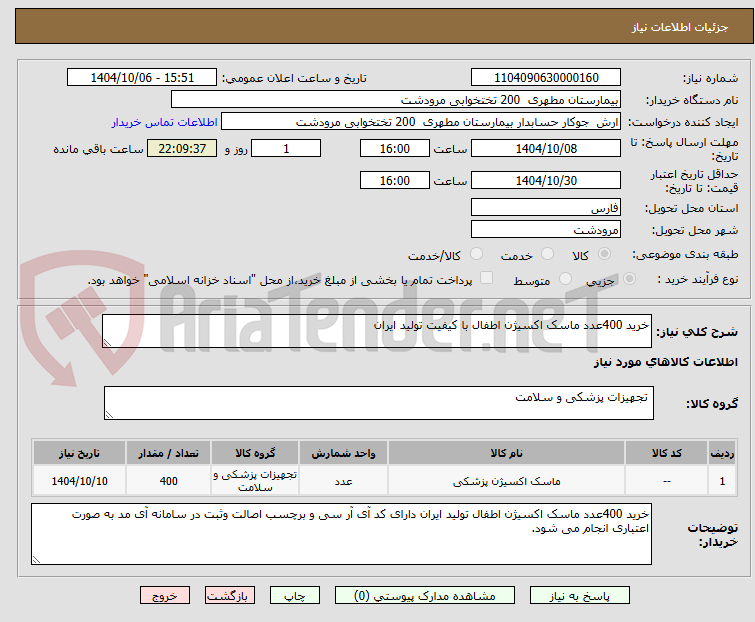Click the 'نام کالا' column header
This screenshot has width=755, height=622.
[507, 453]
